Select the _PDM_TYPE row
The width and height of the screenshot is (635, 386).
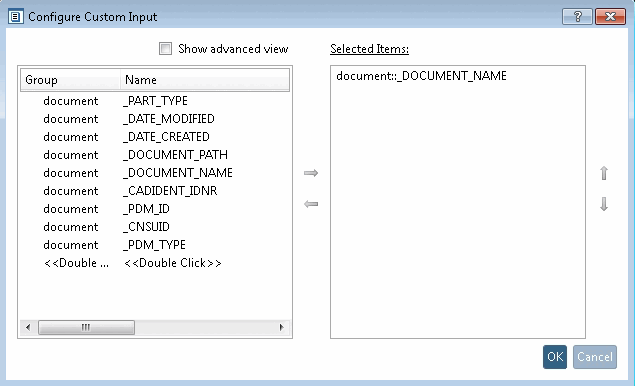pyautogui.click(x=155, y=245)
